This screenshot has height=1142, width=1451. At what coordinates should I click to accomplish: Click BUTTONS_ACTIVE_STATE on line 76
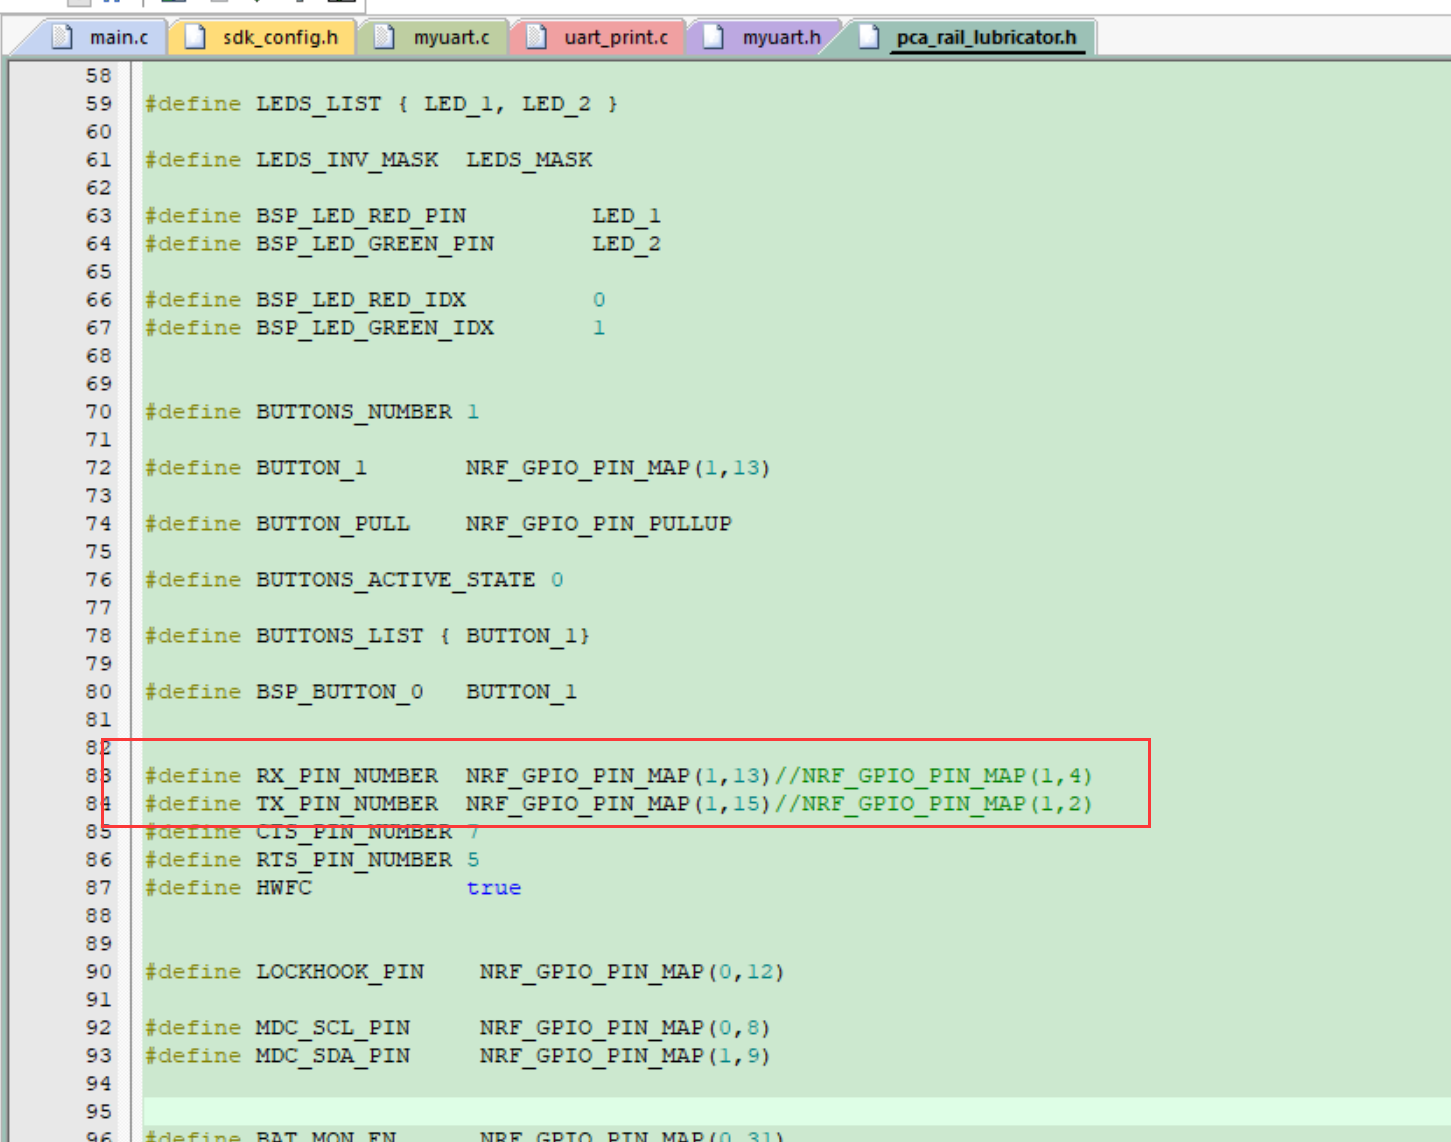point(396,580)
